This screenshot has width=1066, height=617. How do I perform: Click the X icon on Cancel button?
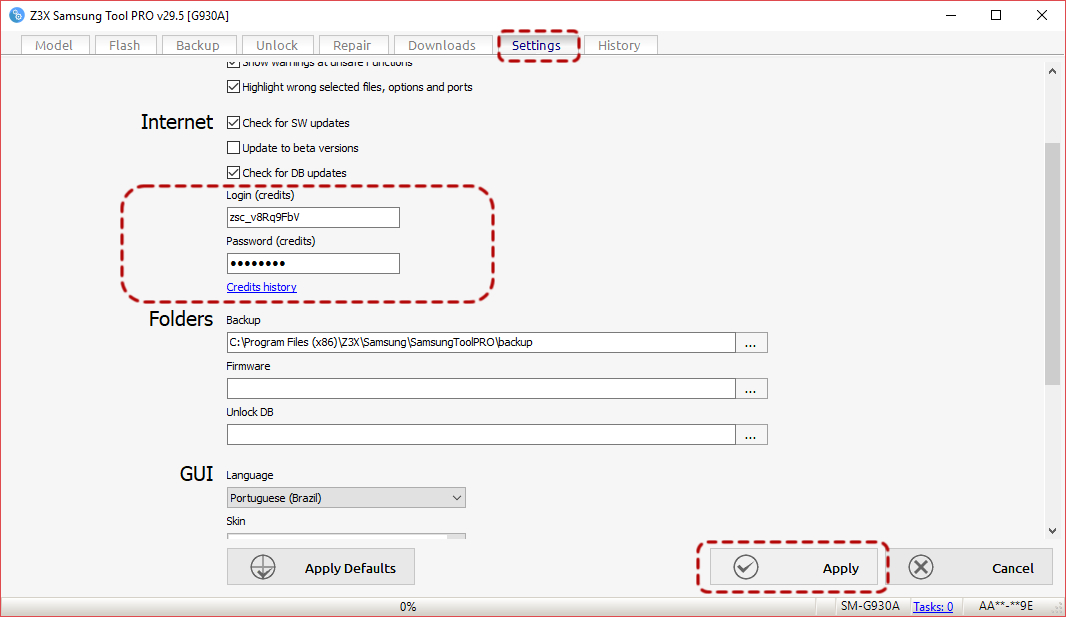[921, 567]
